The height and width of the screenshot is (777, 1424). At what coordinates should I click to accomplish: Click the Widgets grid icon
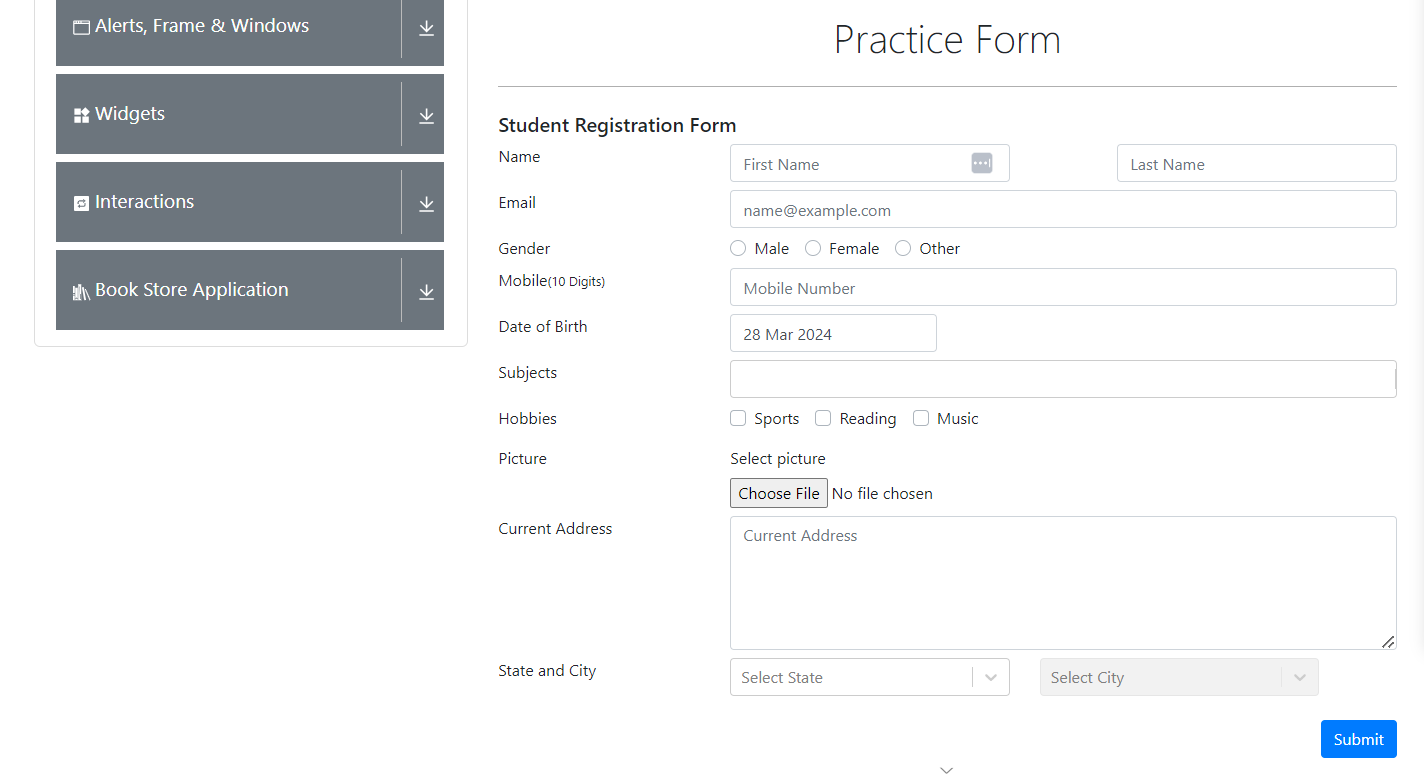[81, 115]
